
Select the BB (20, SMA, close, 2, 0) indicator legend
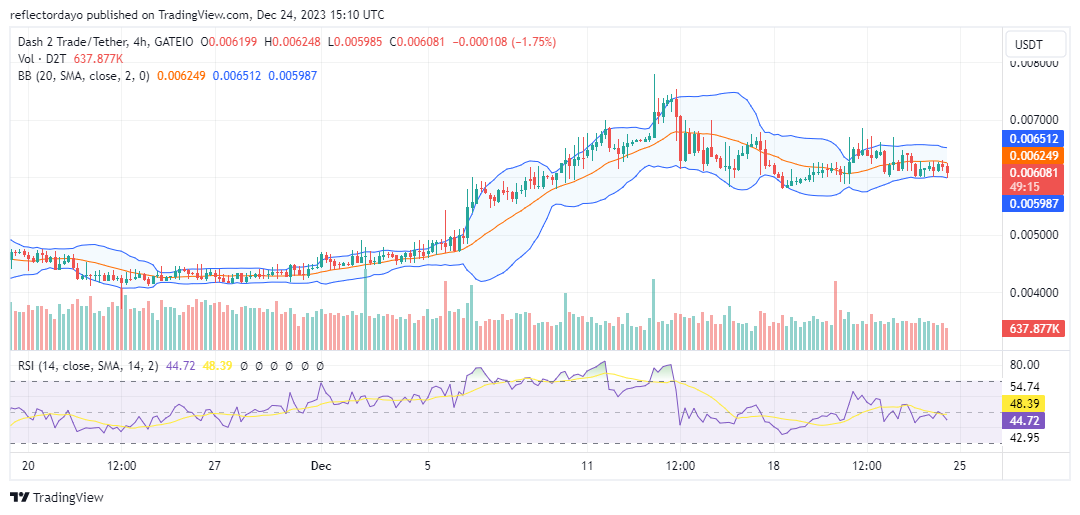pos(84,76)
